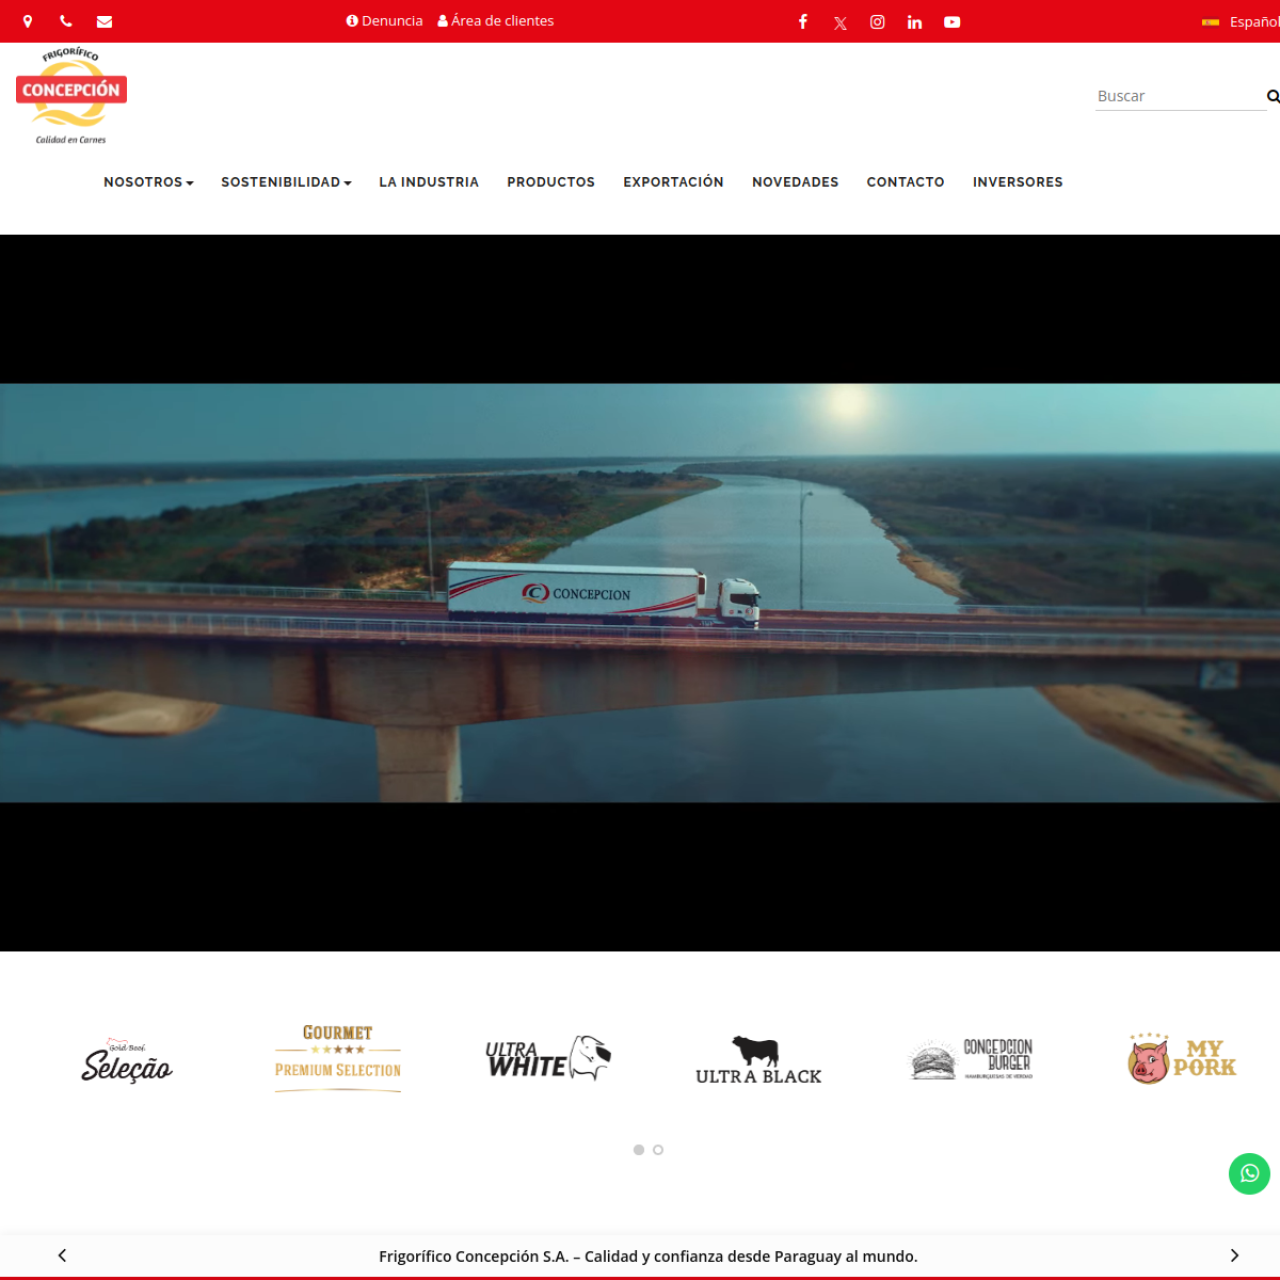
Task: Open the email envelope icon
Action: 104,21
